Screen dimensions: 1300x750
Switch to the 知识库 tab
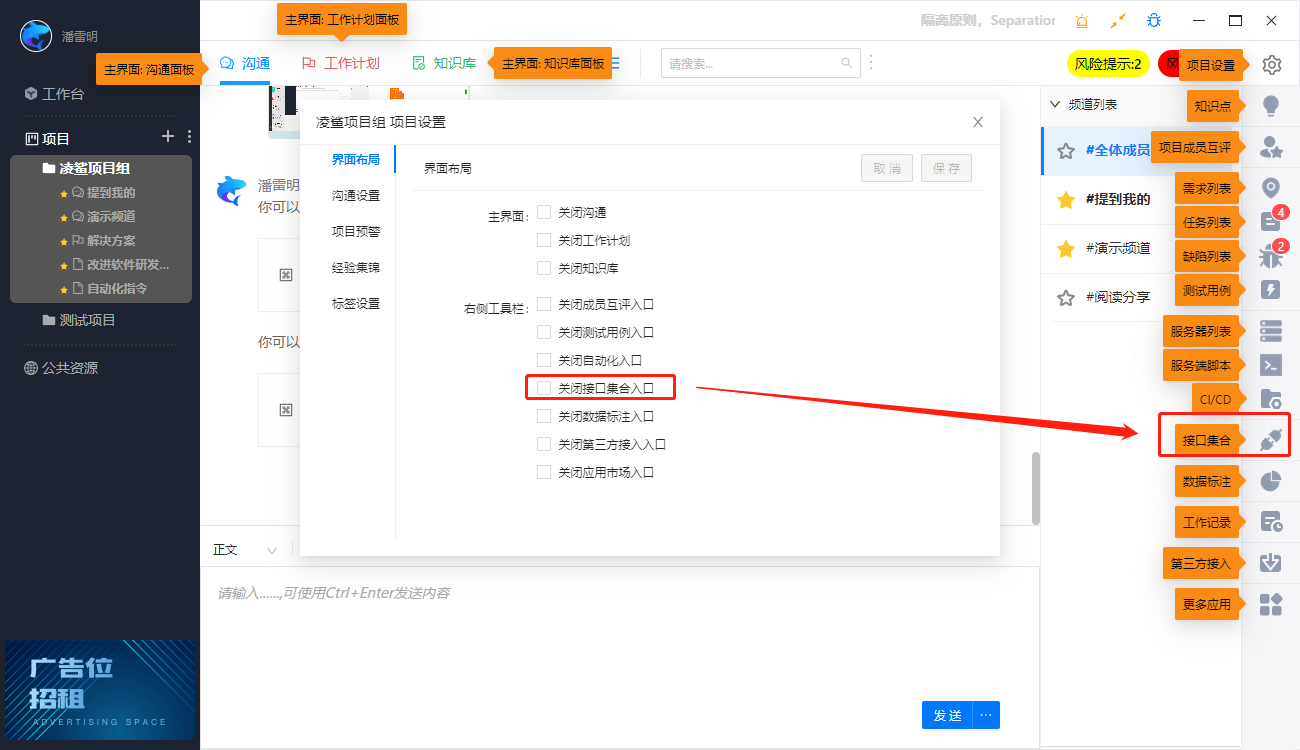444,63
